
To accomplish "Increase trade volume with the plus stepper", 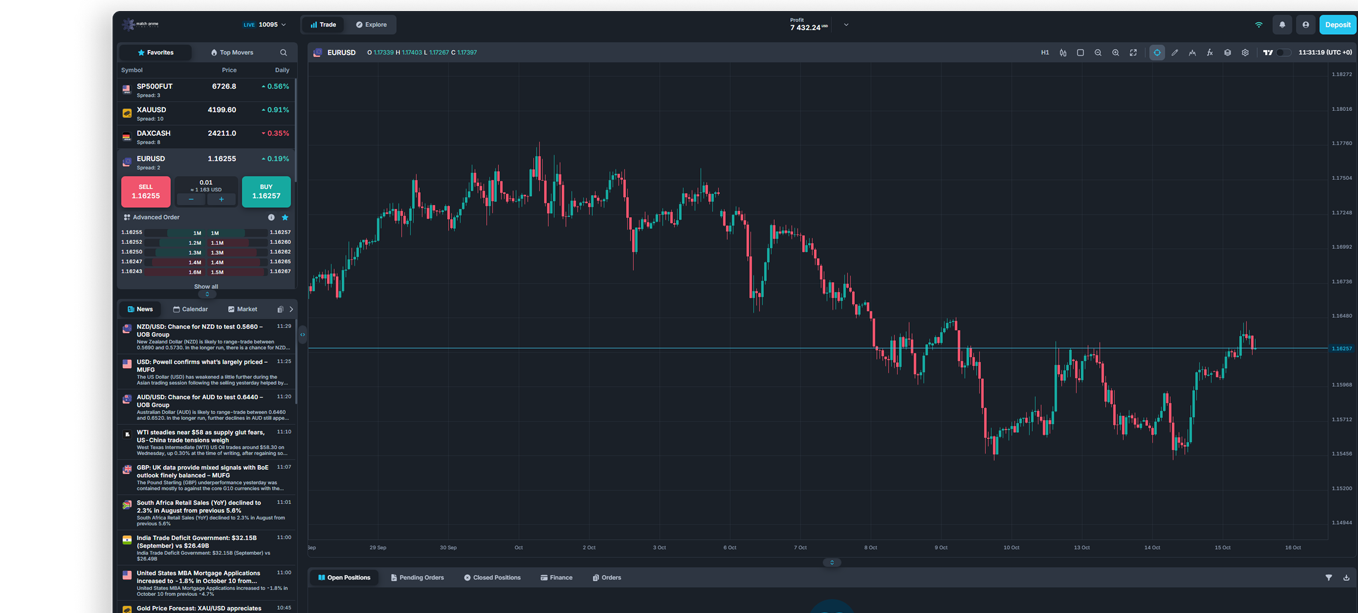I will tap(221, 199).
